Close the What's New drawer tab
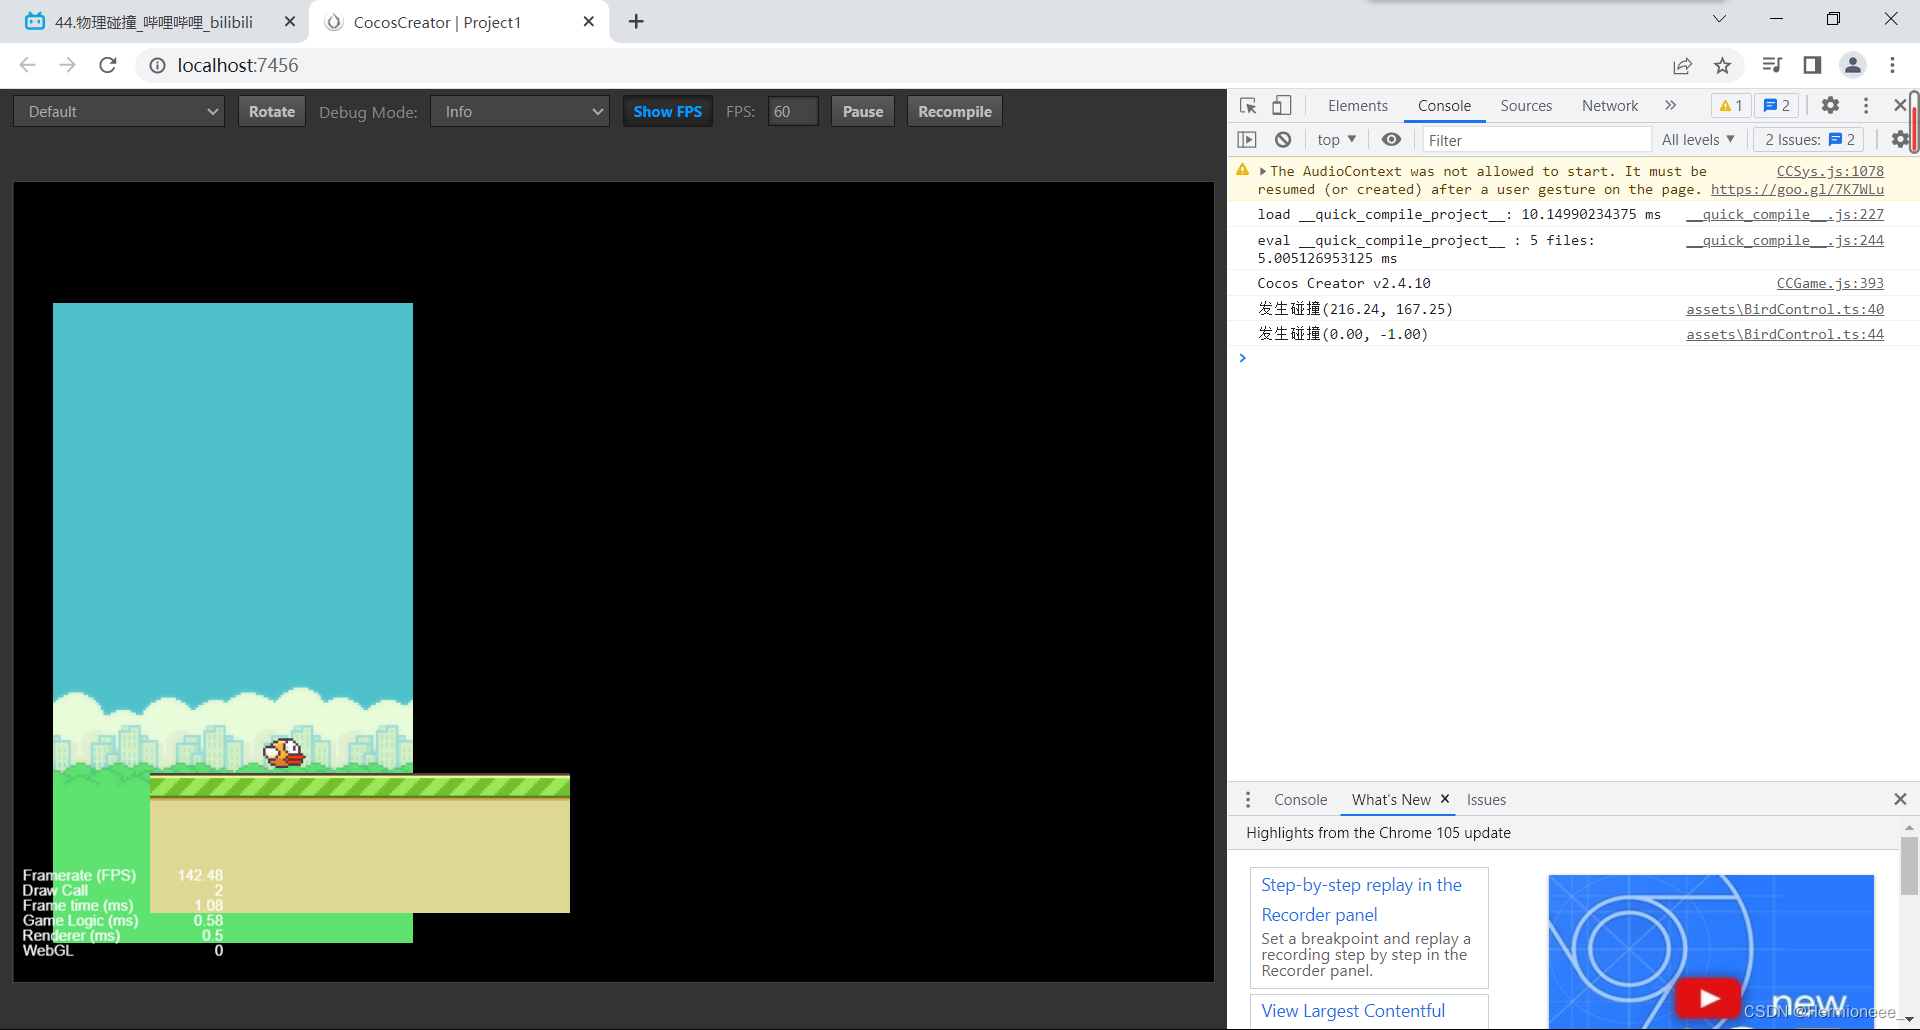The image size is (1920, 1030). (x=1445, y=799)
